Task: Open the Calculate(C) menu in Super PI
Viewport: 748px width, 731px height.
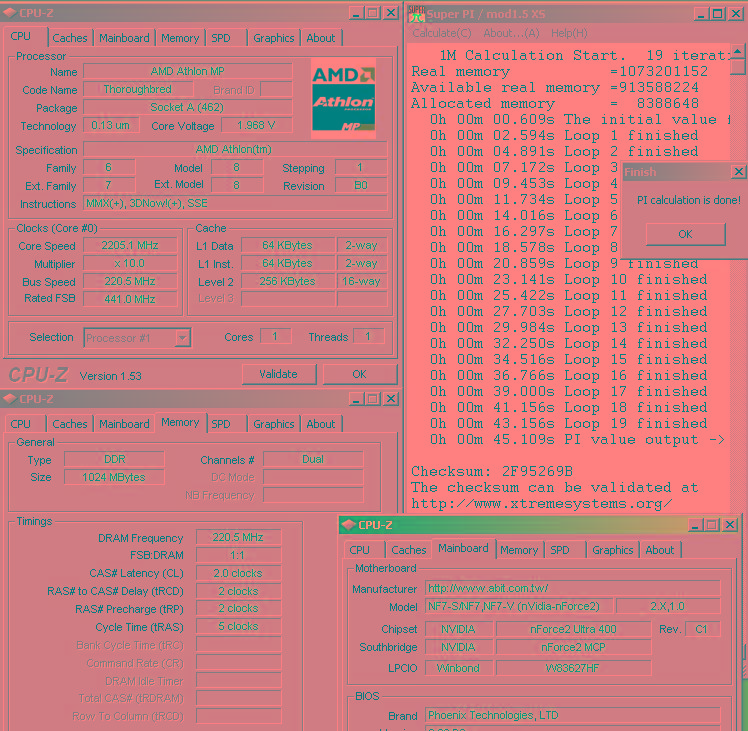Action: coord(442,33)
